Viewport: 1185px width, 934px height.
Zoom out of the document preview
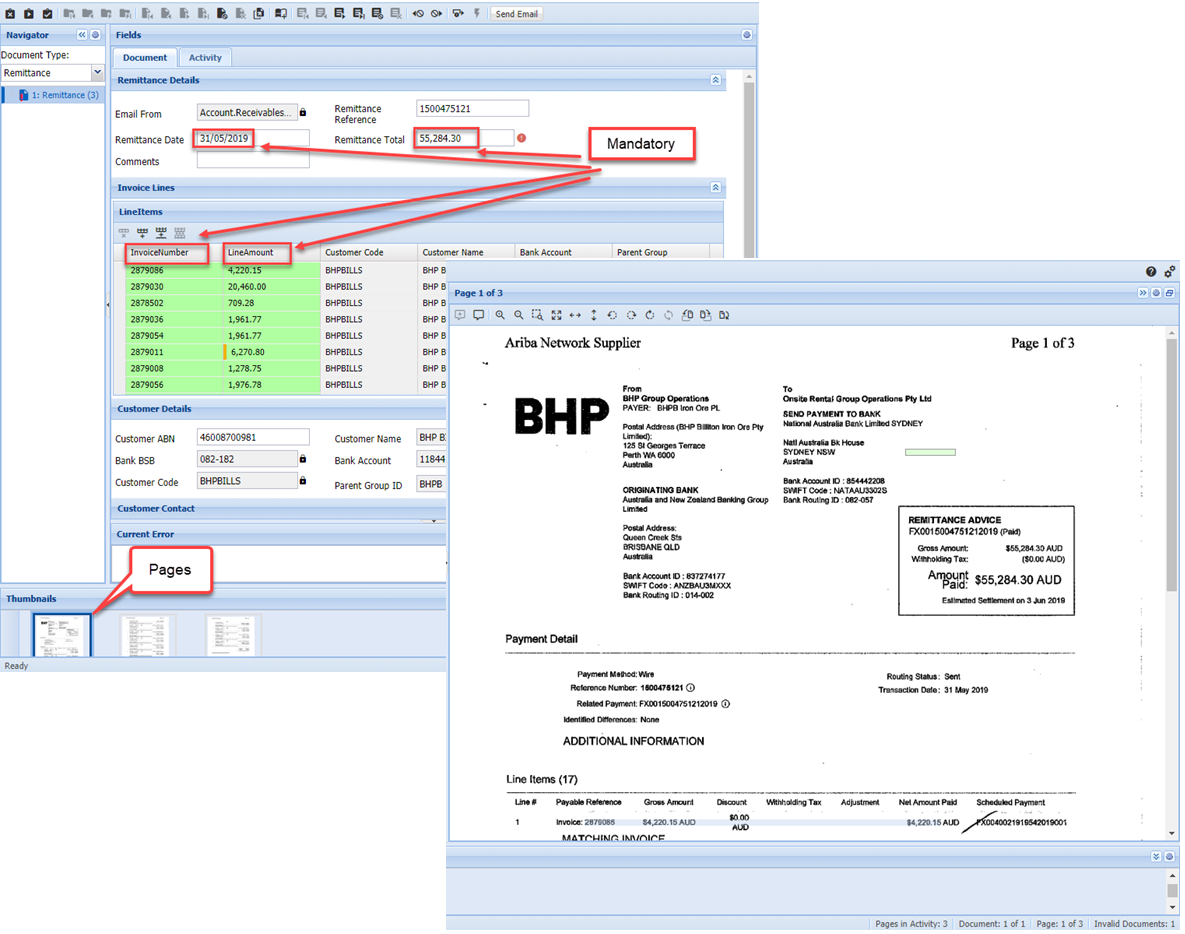pyautogui.click(x=519, y=314)
